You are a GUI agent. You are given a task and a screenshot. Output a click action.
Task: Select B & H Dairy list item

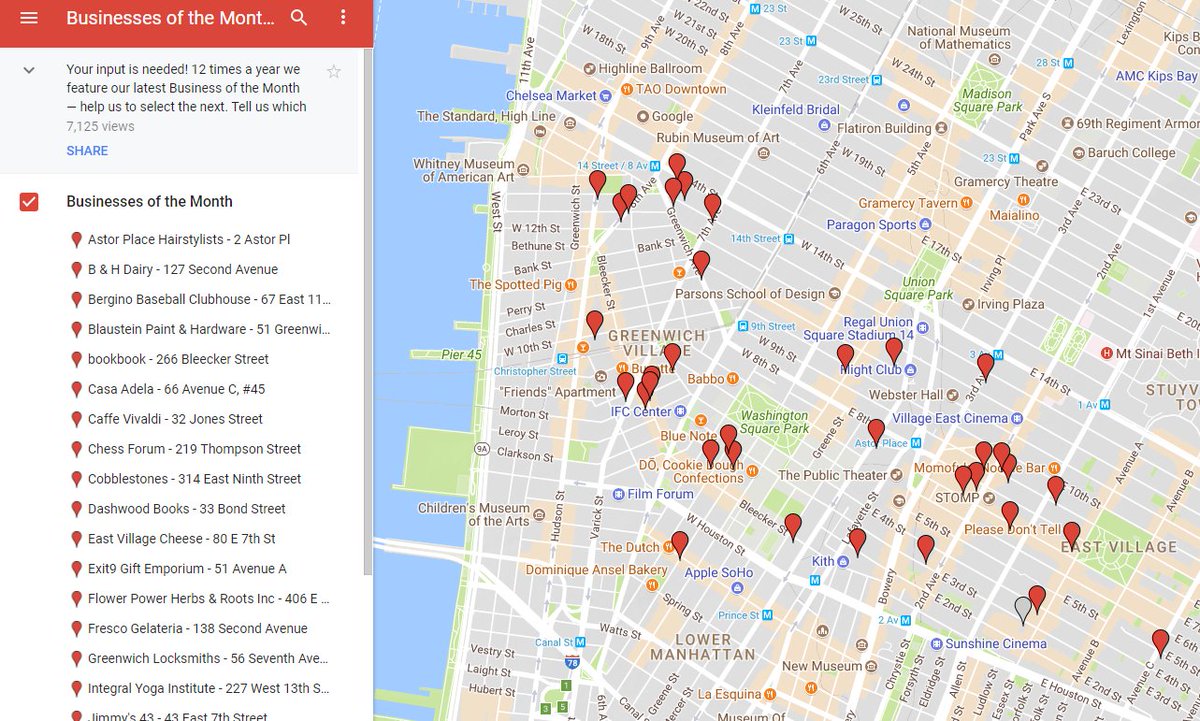[x=183, y=270]
